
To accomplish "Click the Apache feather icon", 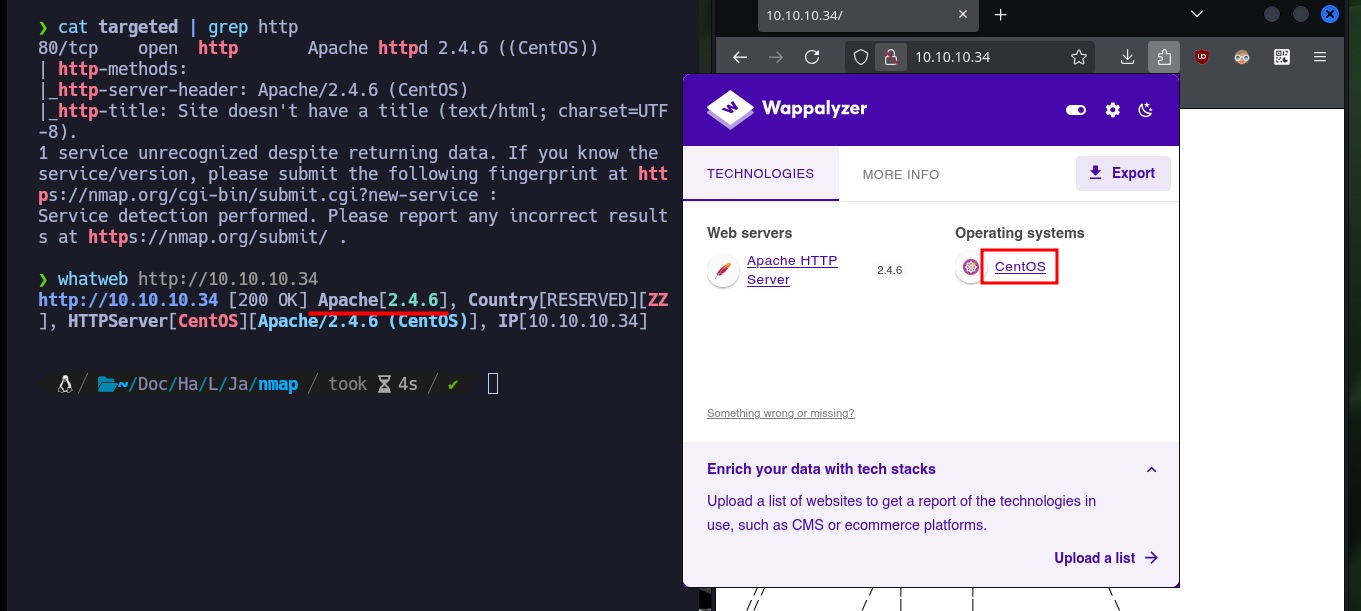I will pyautogui.click(x=723, y=270).
